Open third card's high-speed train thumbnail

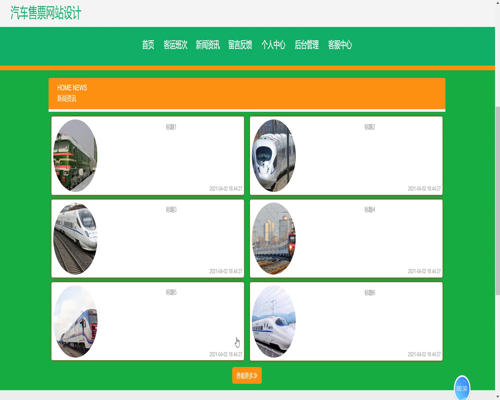(75, 238)
